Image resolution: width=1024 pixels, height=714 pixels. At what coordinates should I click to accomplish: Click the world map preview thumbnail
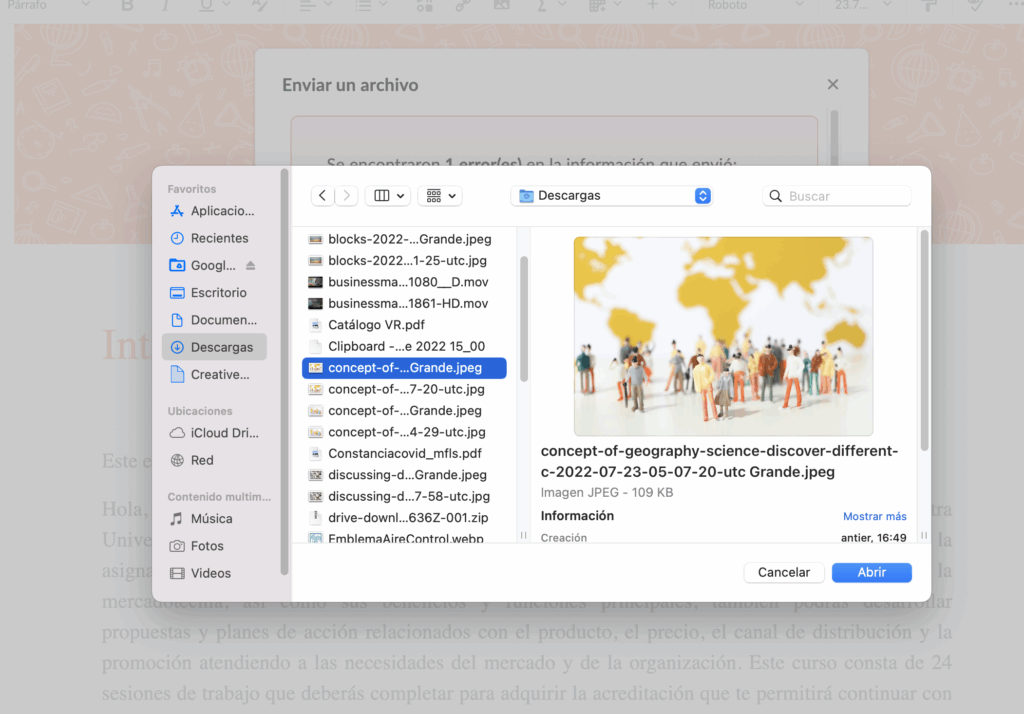coord(722,336)
